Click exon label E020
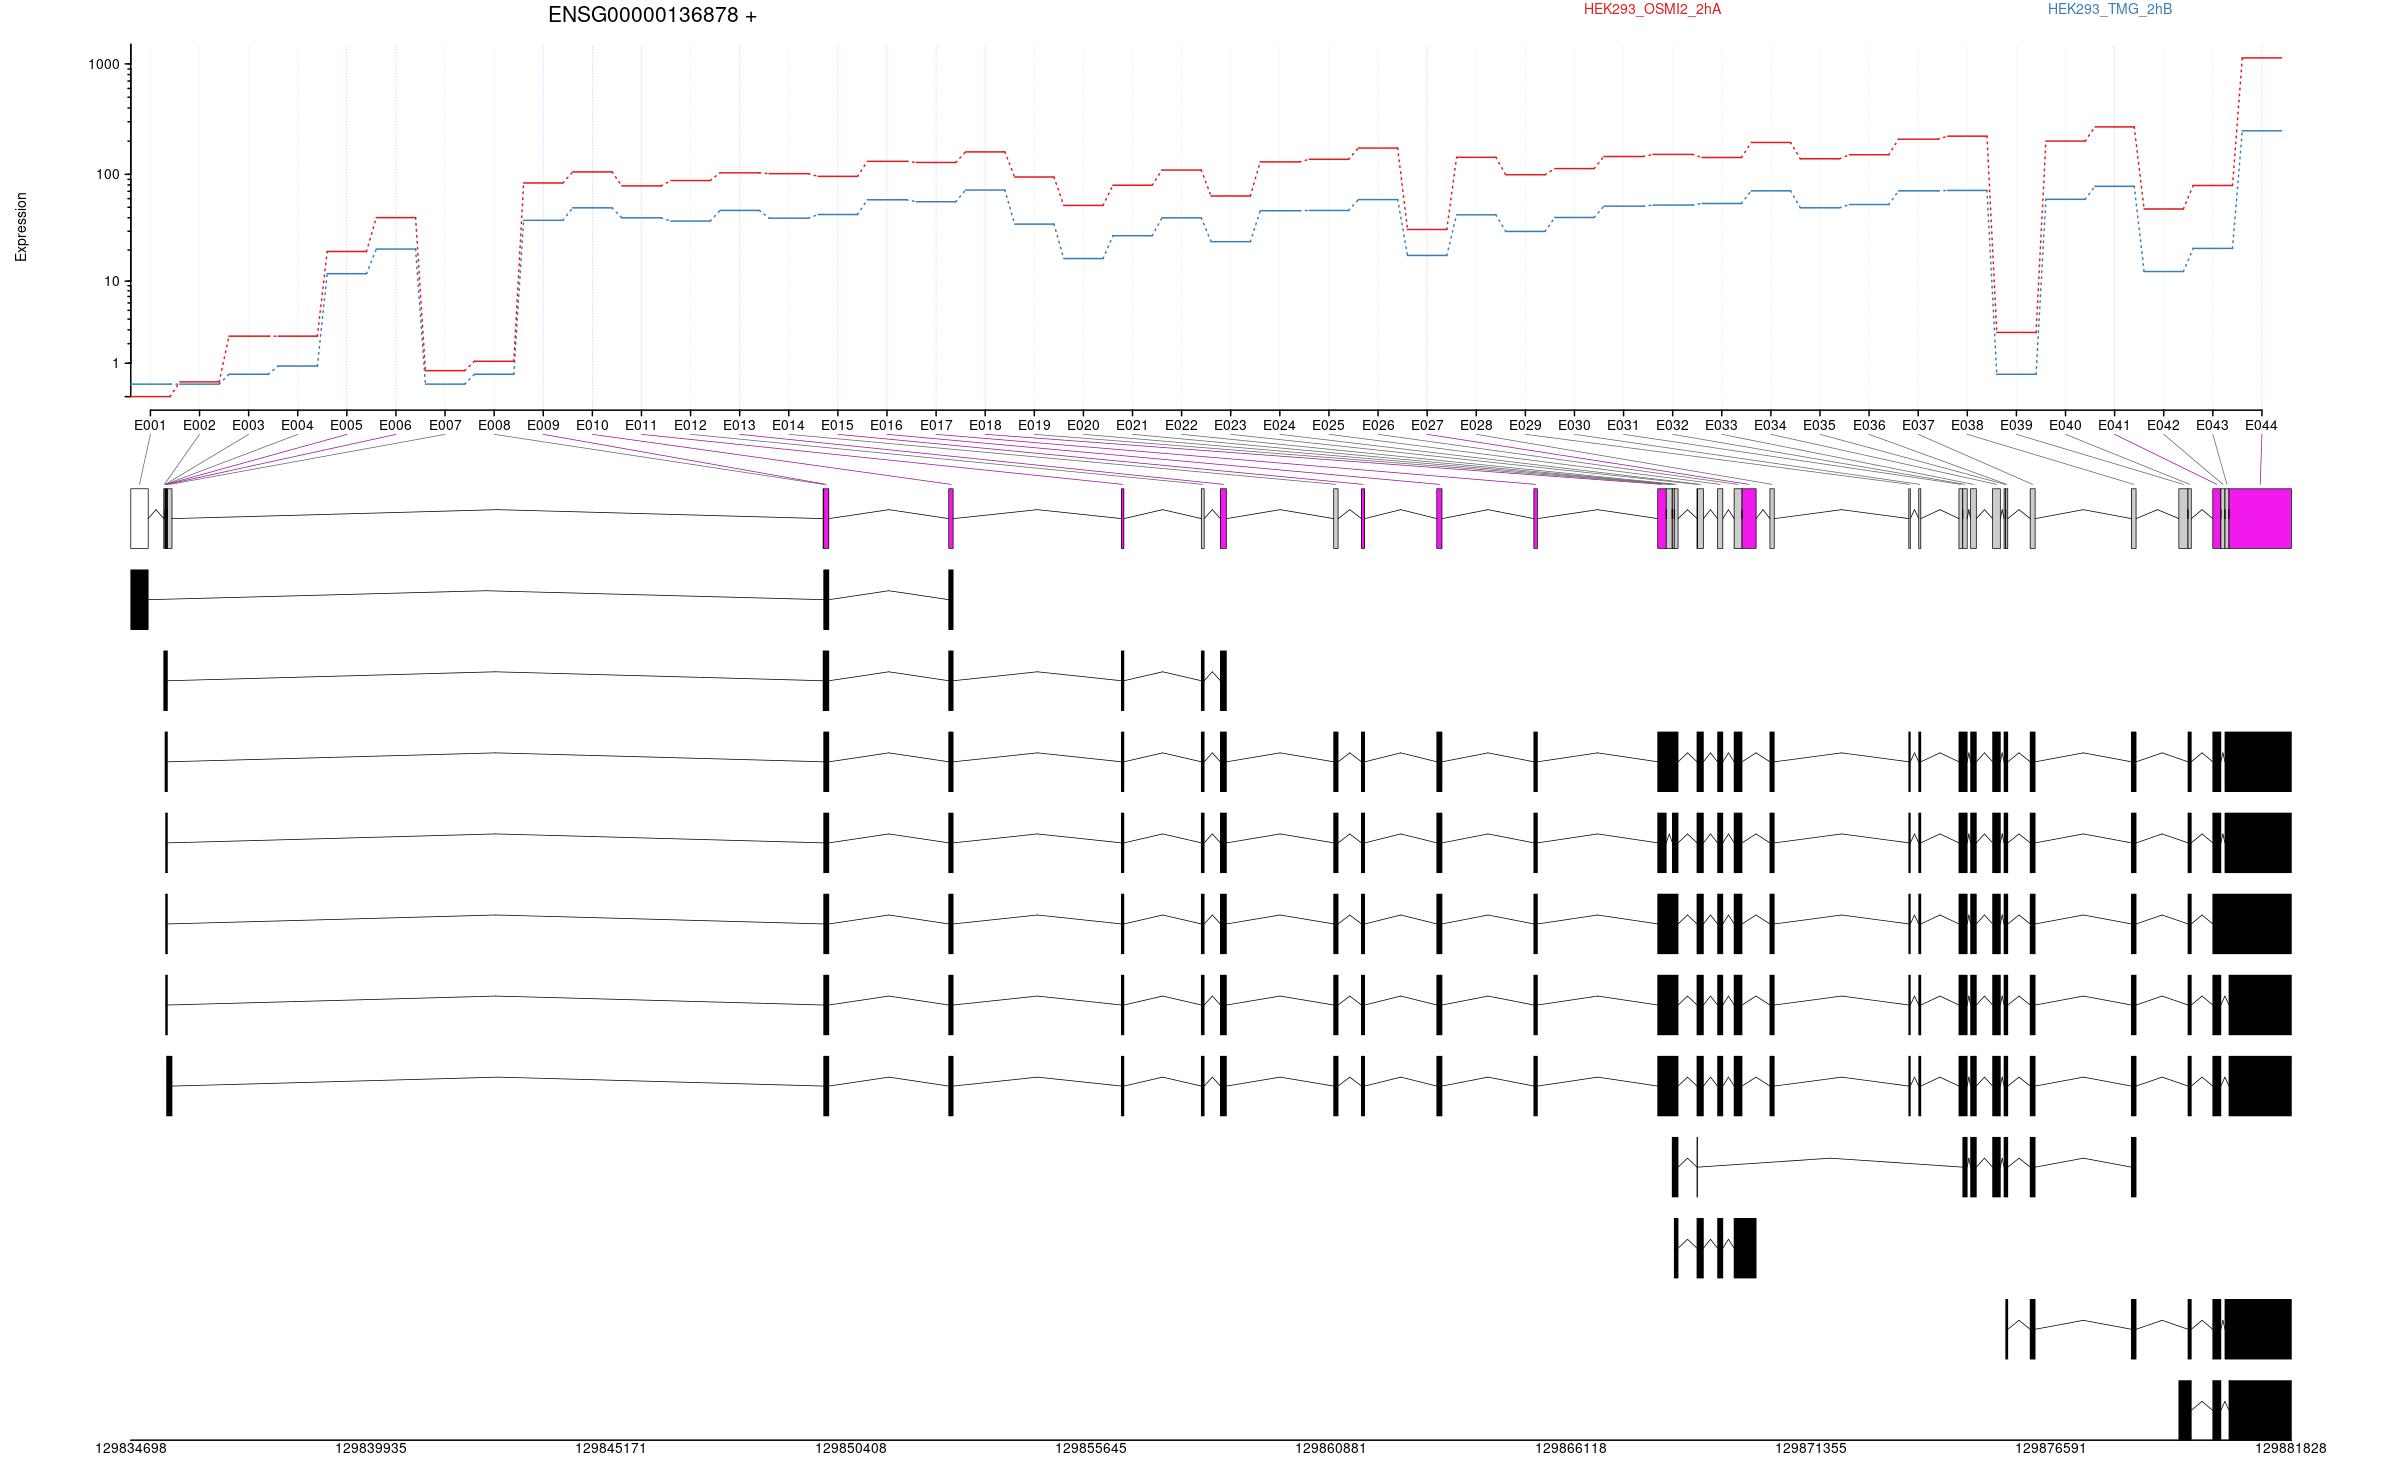The width and height of the screenshot is (2400, 1470). [x=1083, y=425]
